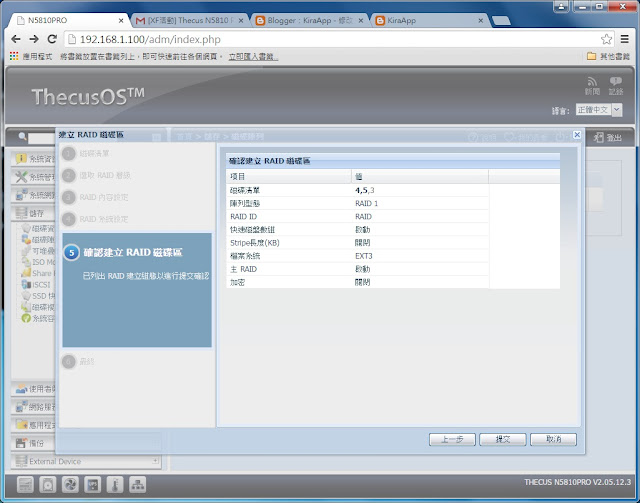Click the browser forward arrow
The width and height of the screenshot is (640, 503).
[34, 39]
